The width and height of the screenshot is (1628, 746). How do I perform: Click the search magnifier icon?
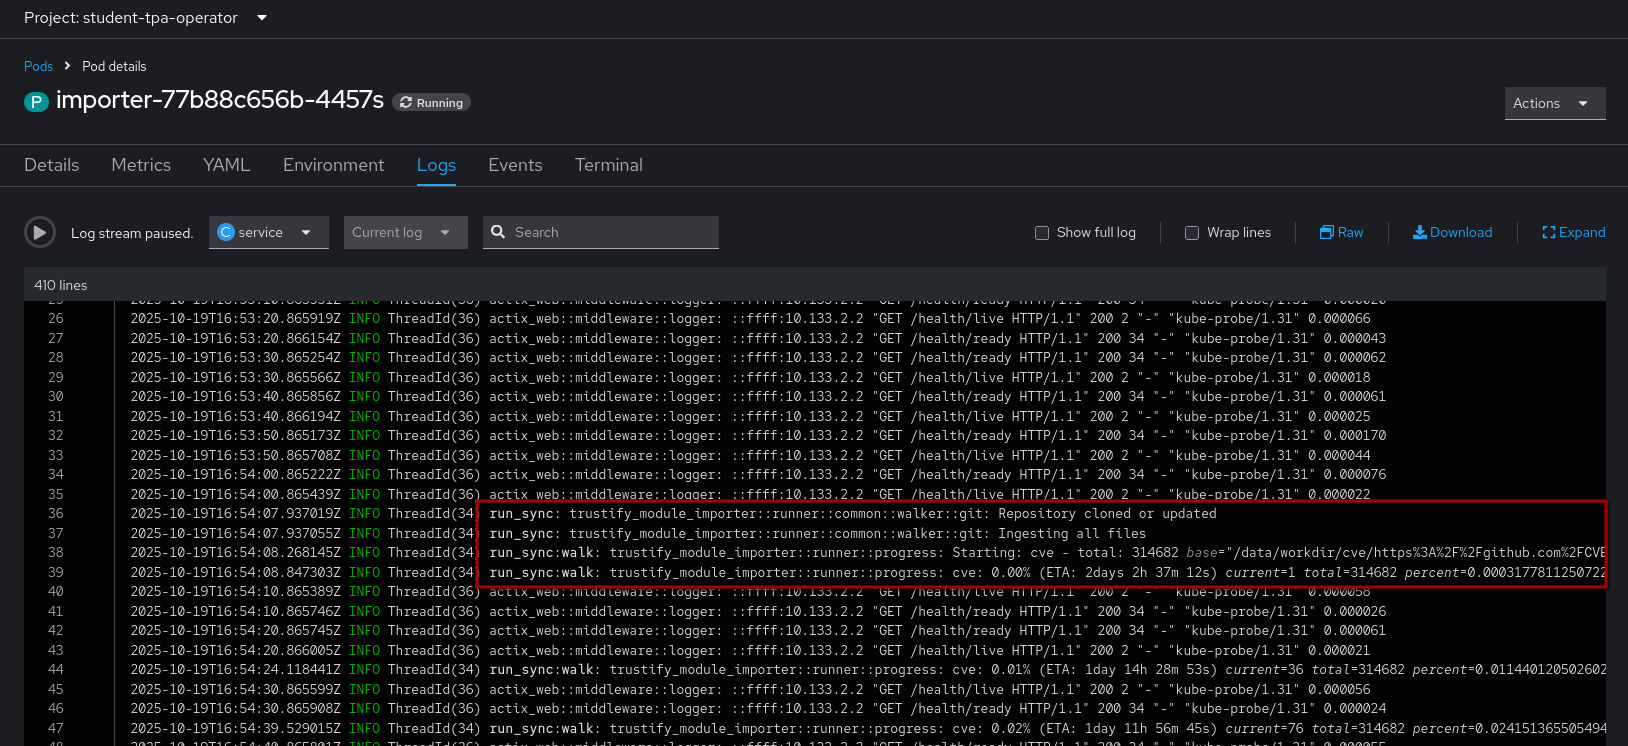pyautogui.click(x=498, y=232)
